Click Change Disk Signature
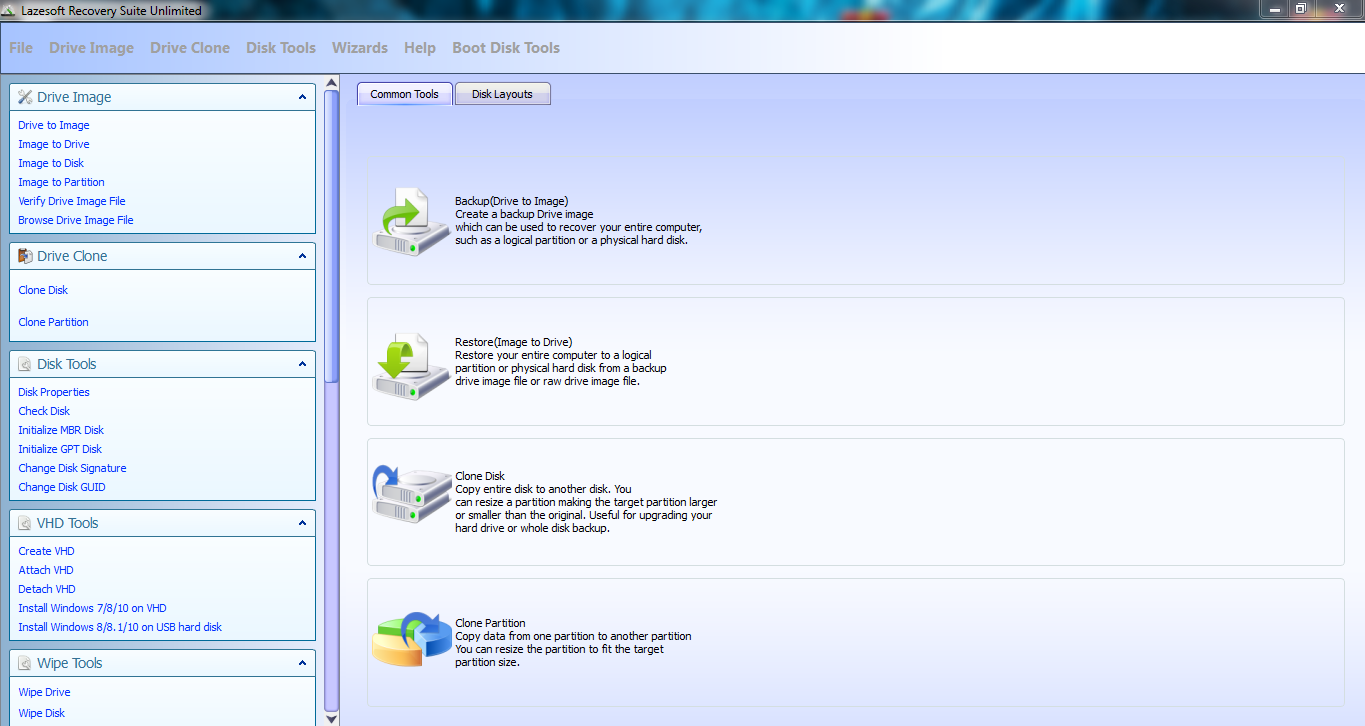Viewport: 1365px width, 726px height. (72, 468)
